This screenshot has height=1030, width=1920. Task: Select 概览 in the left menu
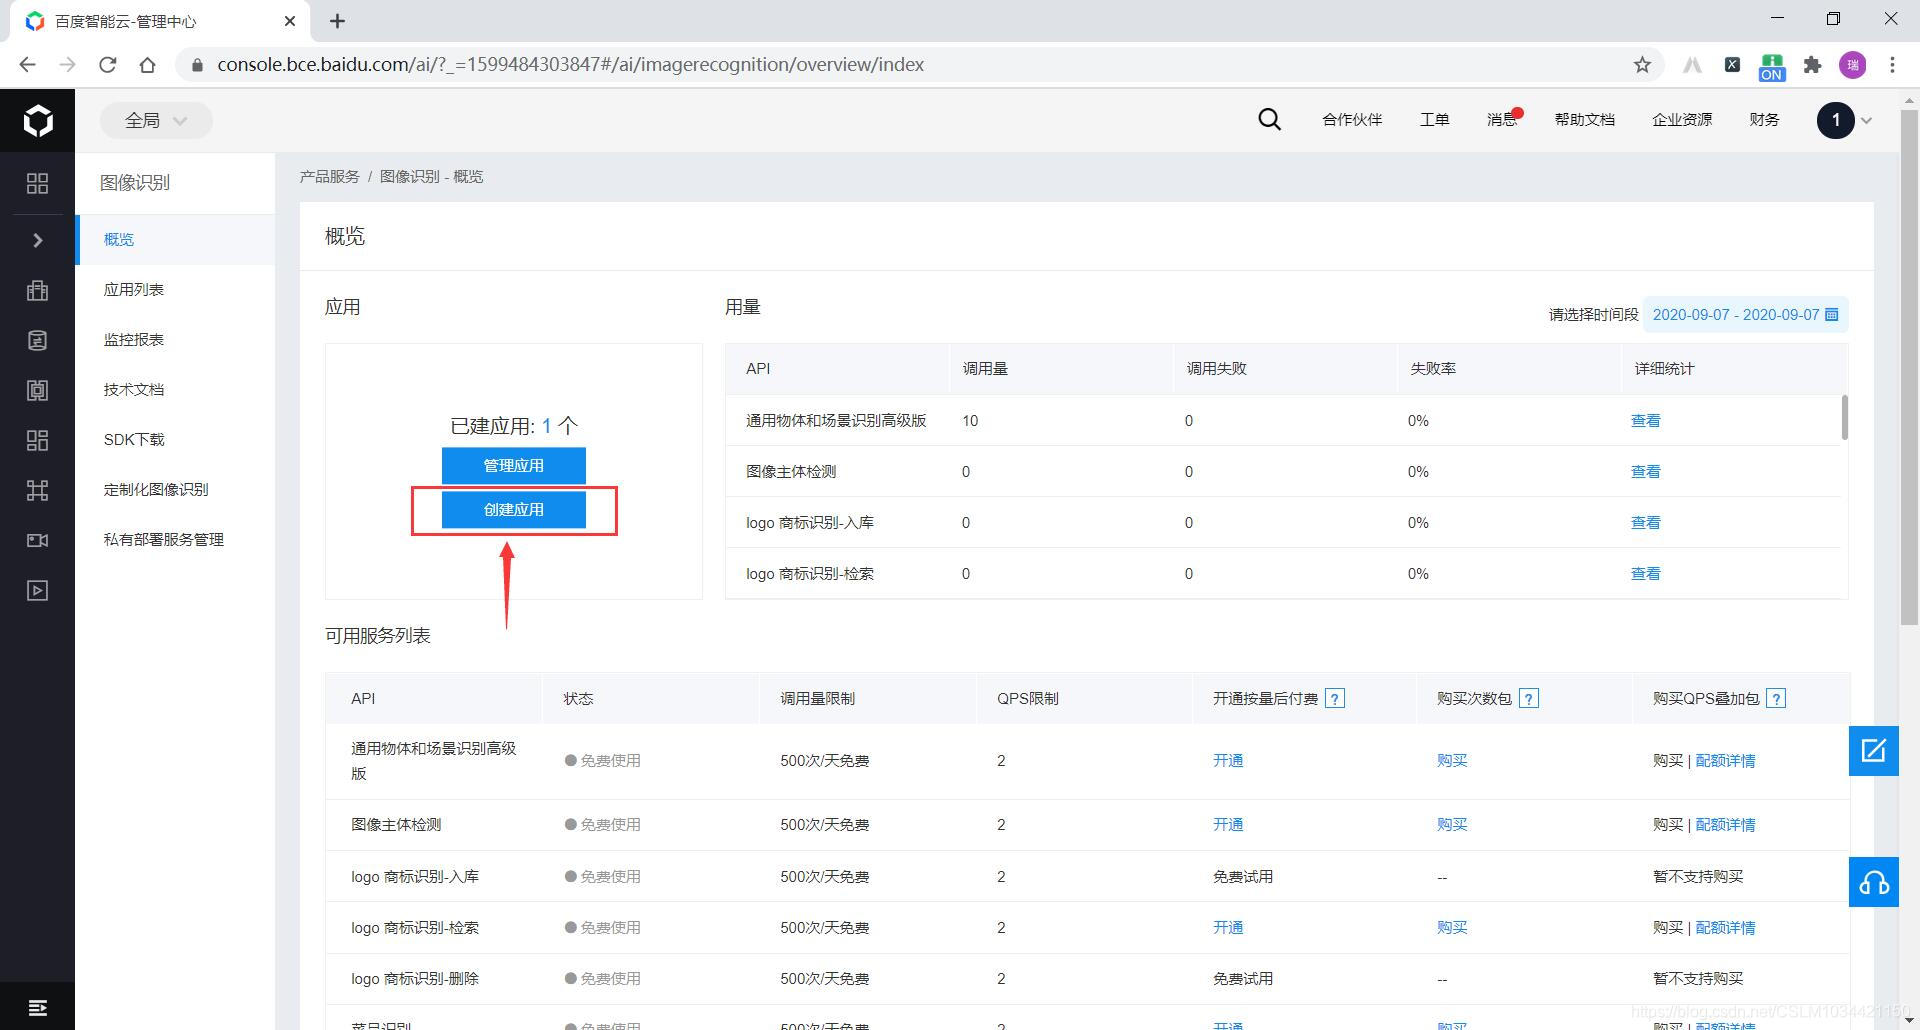[x=176, y=239]
